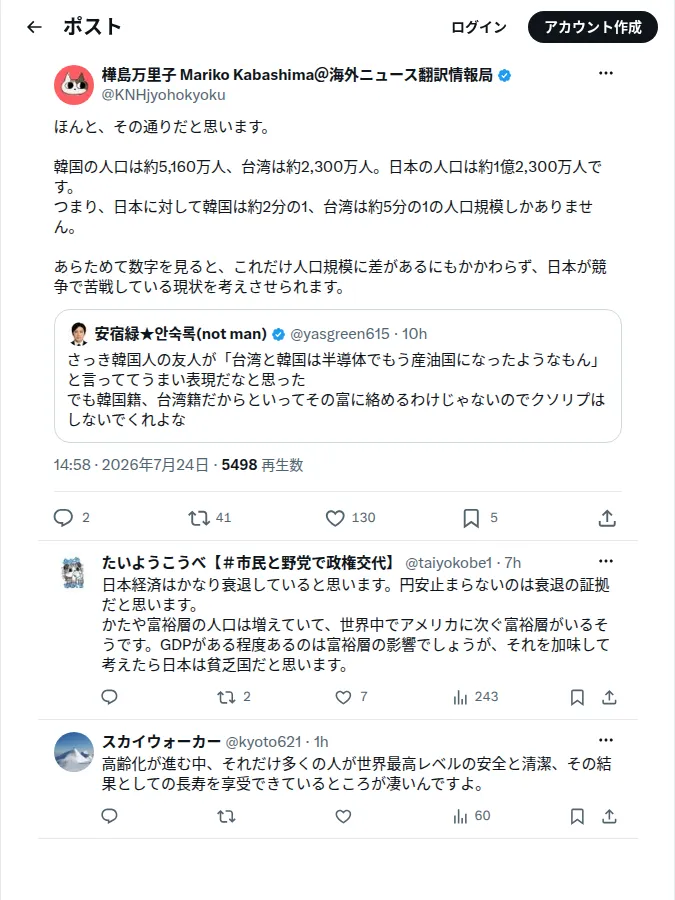Open @KNHjyohokyoku profile handle
This screenshot has height=900, width=675.
point(164,95)
